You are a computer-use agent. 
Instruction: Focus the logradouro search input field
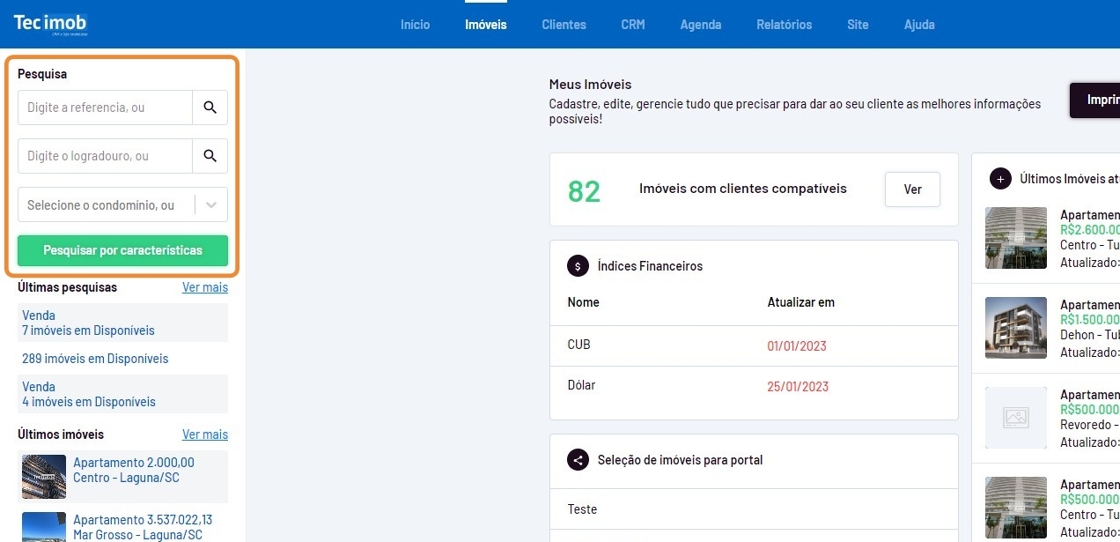(105, 156)
